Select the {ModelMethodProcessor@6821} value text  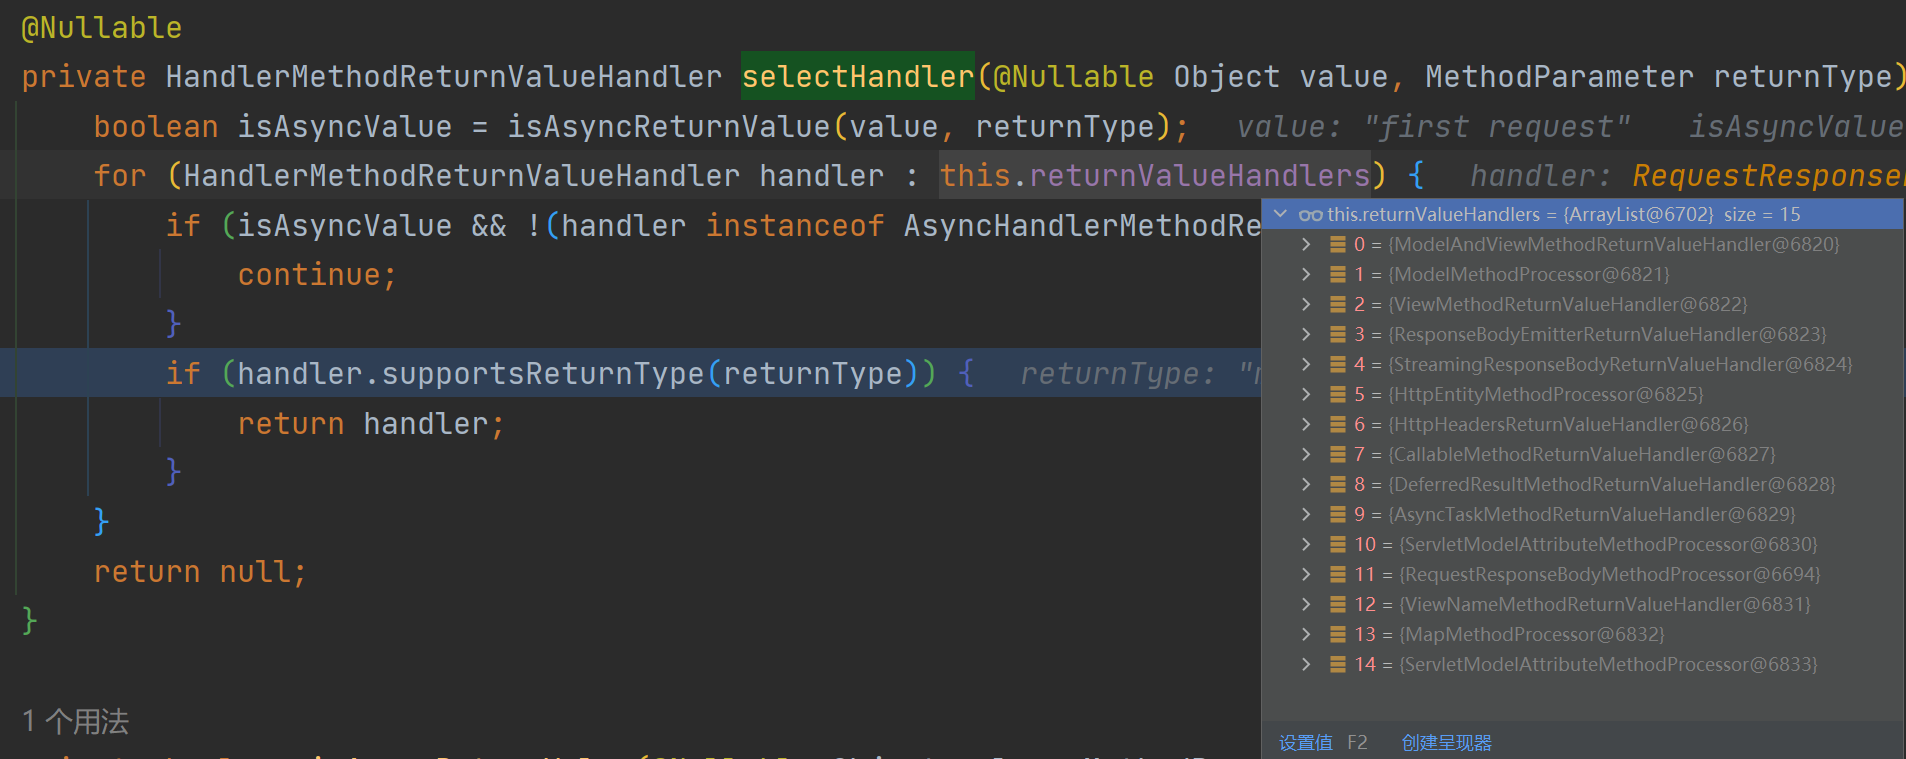1529,274
